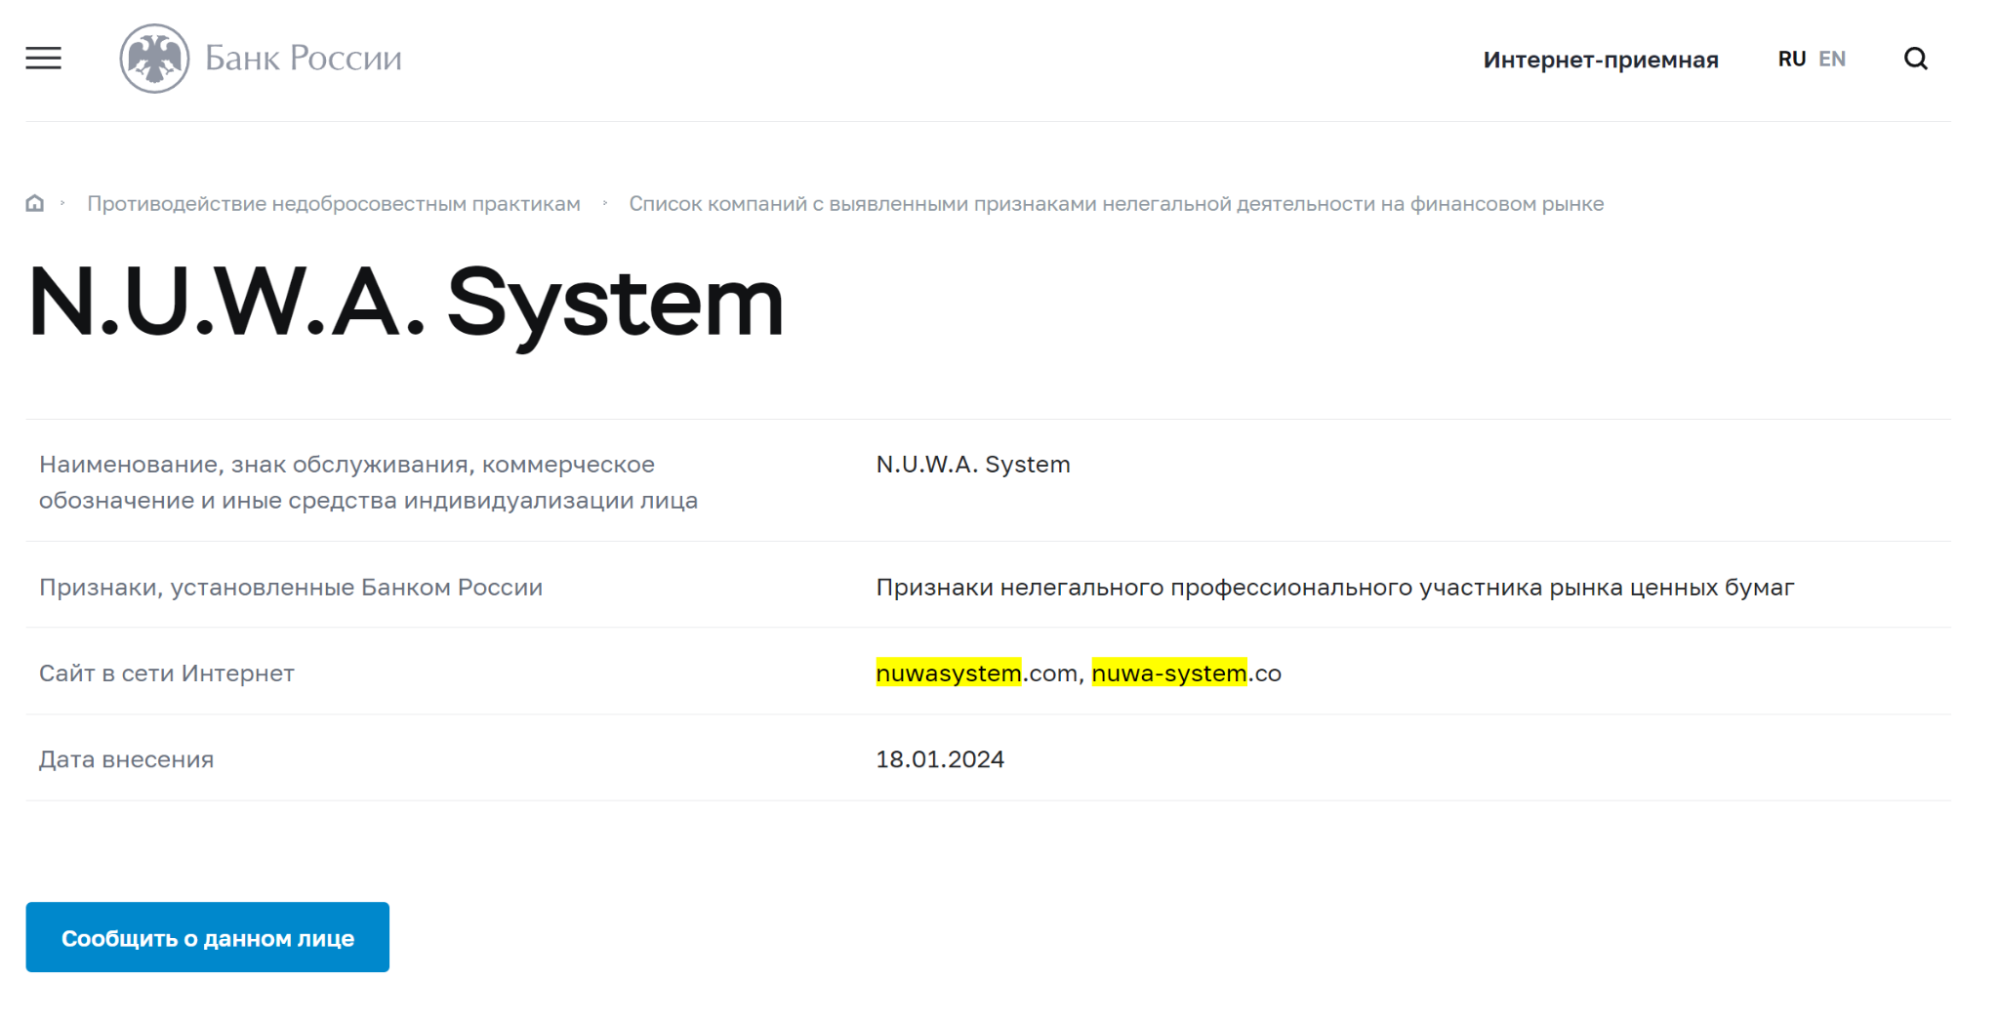Select the highlighted nuwasystem.com text
This screenshot has width=1999, height=1020.
[978, 673]
